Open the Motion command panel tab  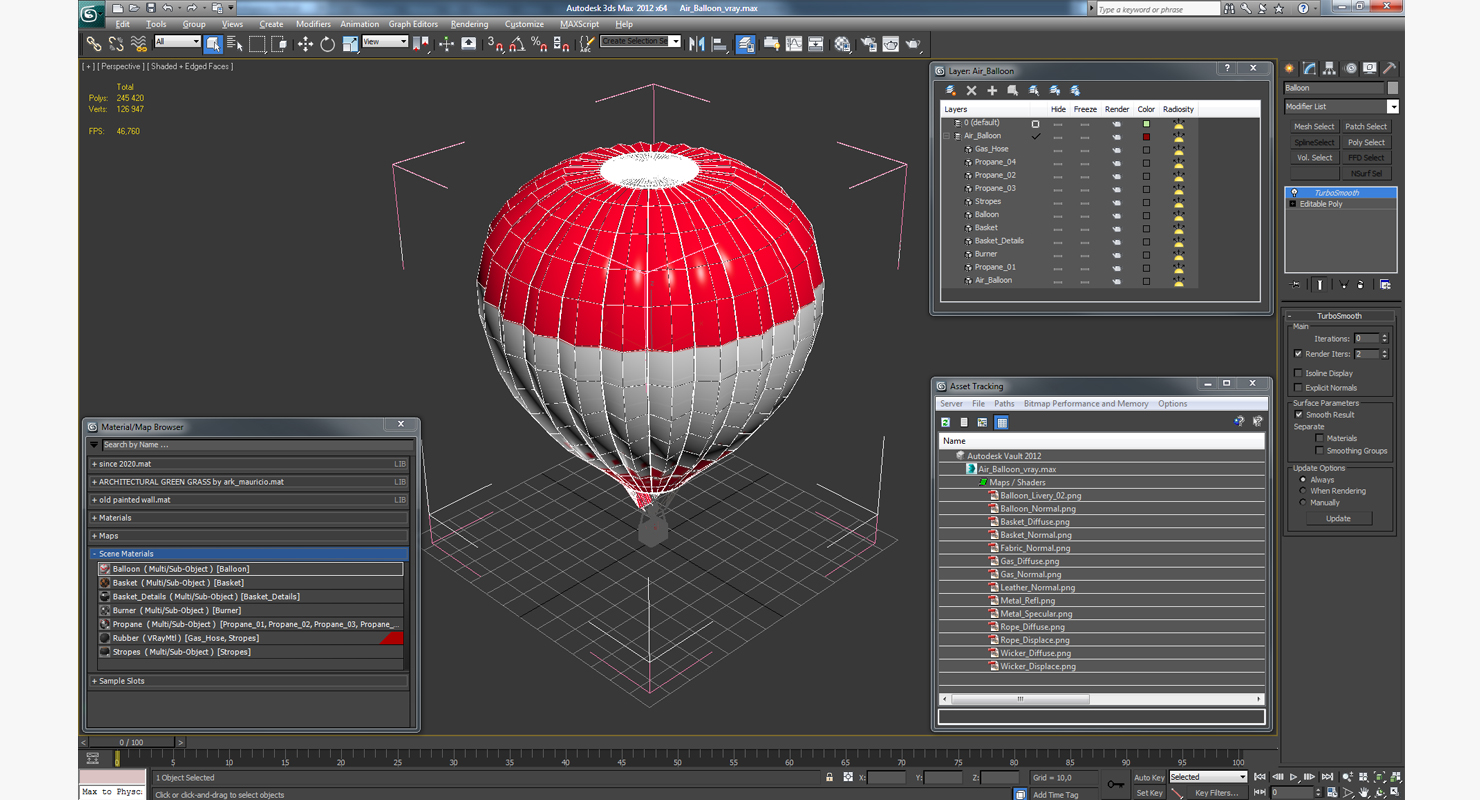1350,68
